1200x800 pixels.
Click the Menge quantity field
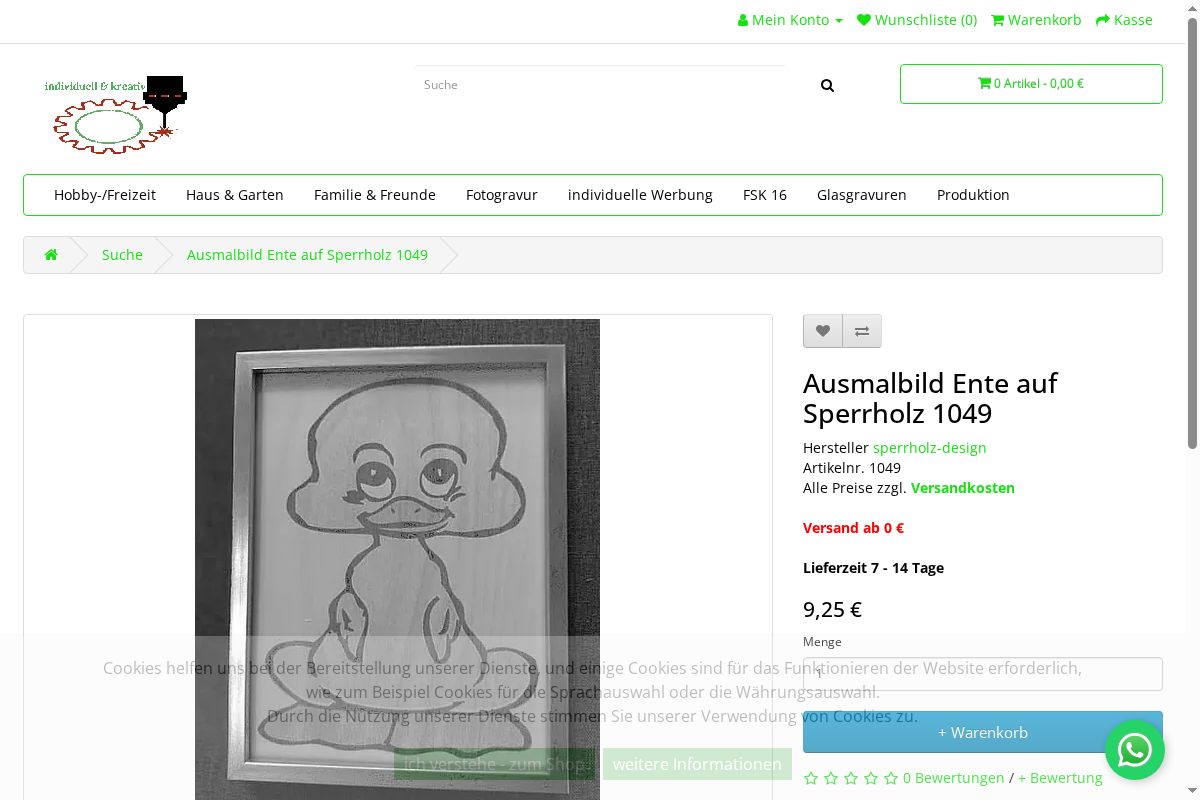(x=983, y=674)
